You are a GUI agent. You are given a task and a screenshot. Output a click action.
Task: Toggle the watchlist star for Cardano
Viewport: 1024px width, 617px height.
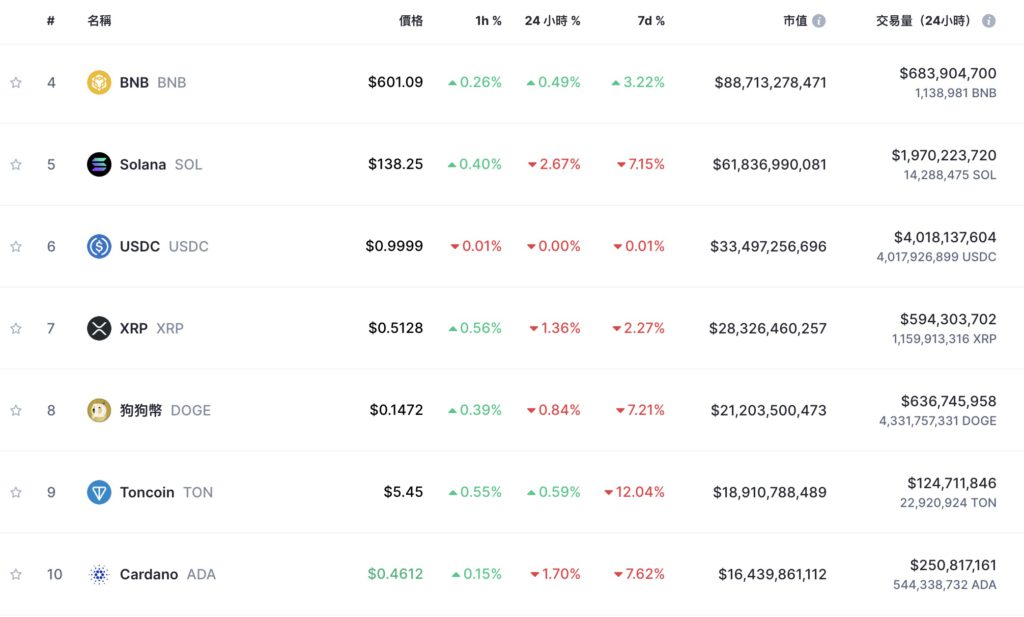click(x=16, y=574)
